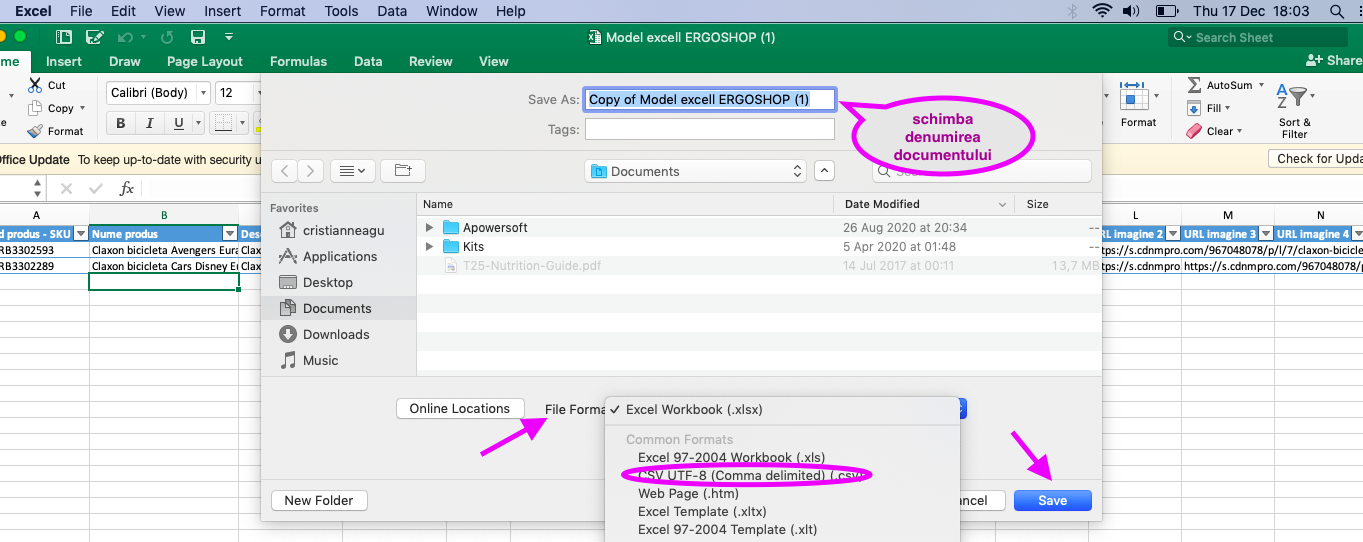
Task: Click the new folder icon in dialog toolbar
Action: coord(403,171)
